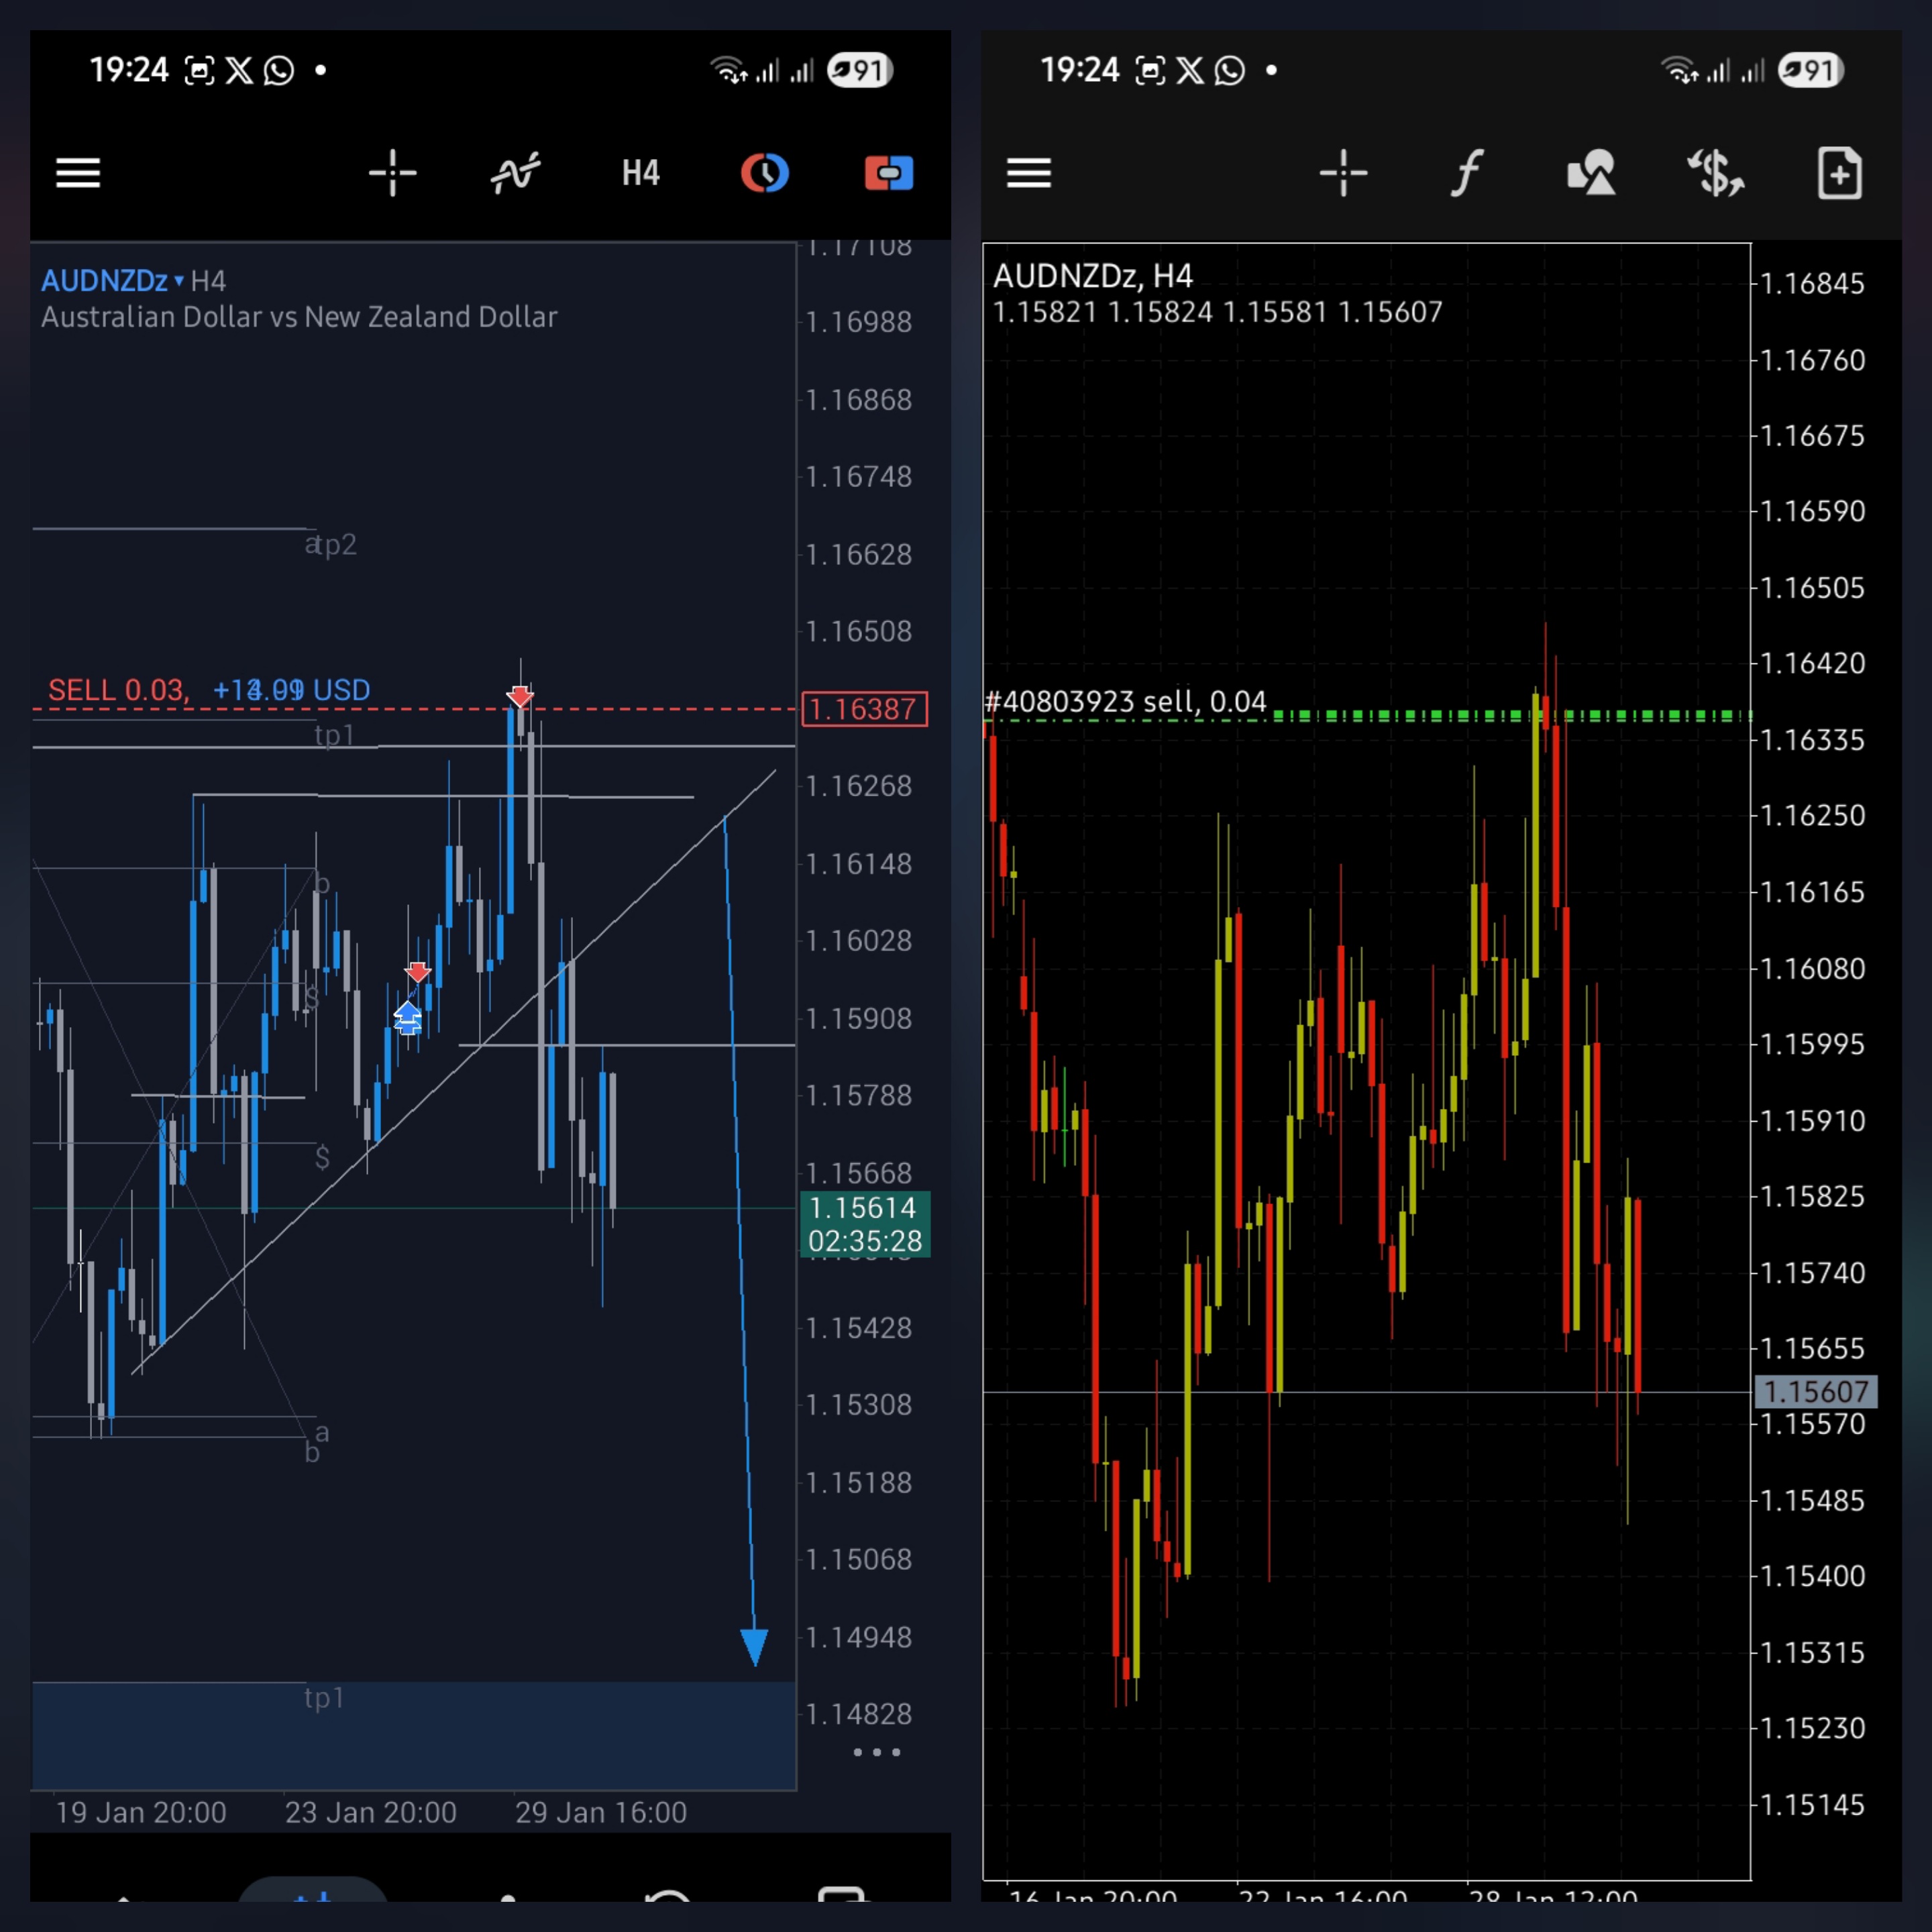
Task: Open the dollar symbol switch icon in right toolbar
Action: pyautogui.click(x=1715, y=173)
